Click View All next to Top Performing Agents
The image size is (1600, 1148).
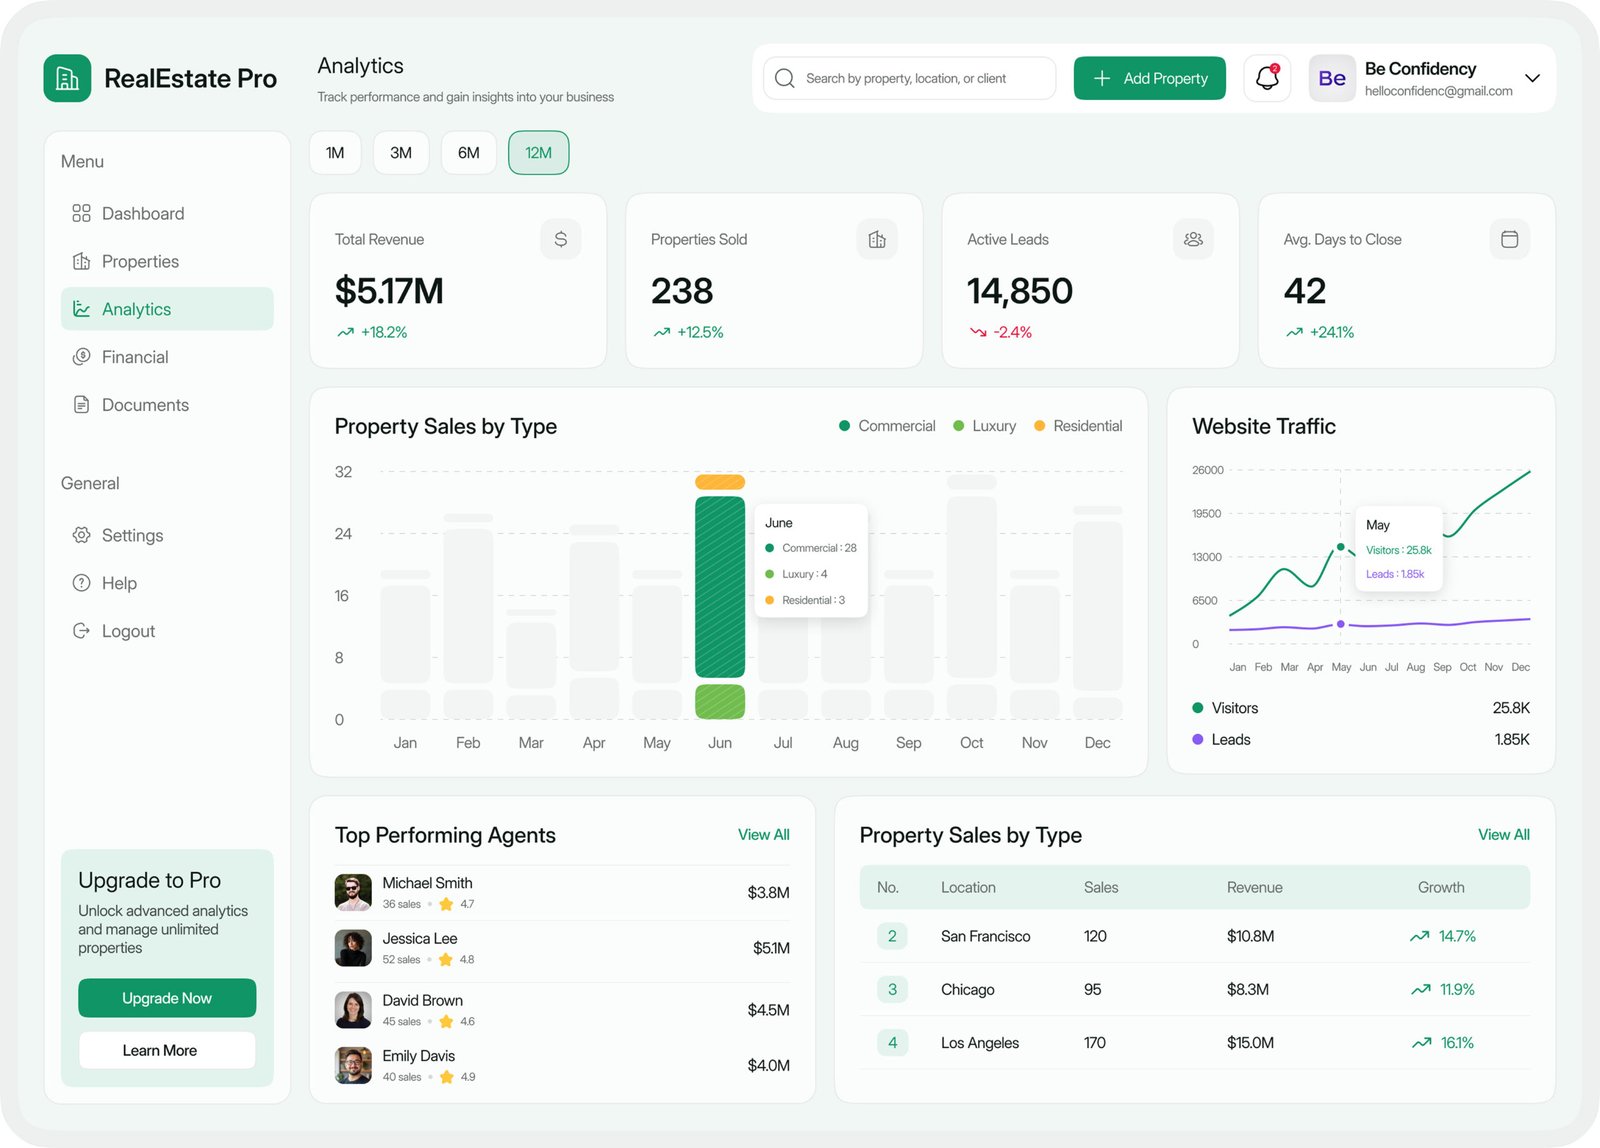763,834
